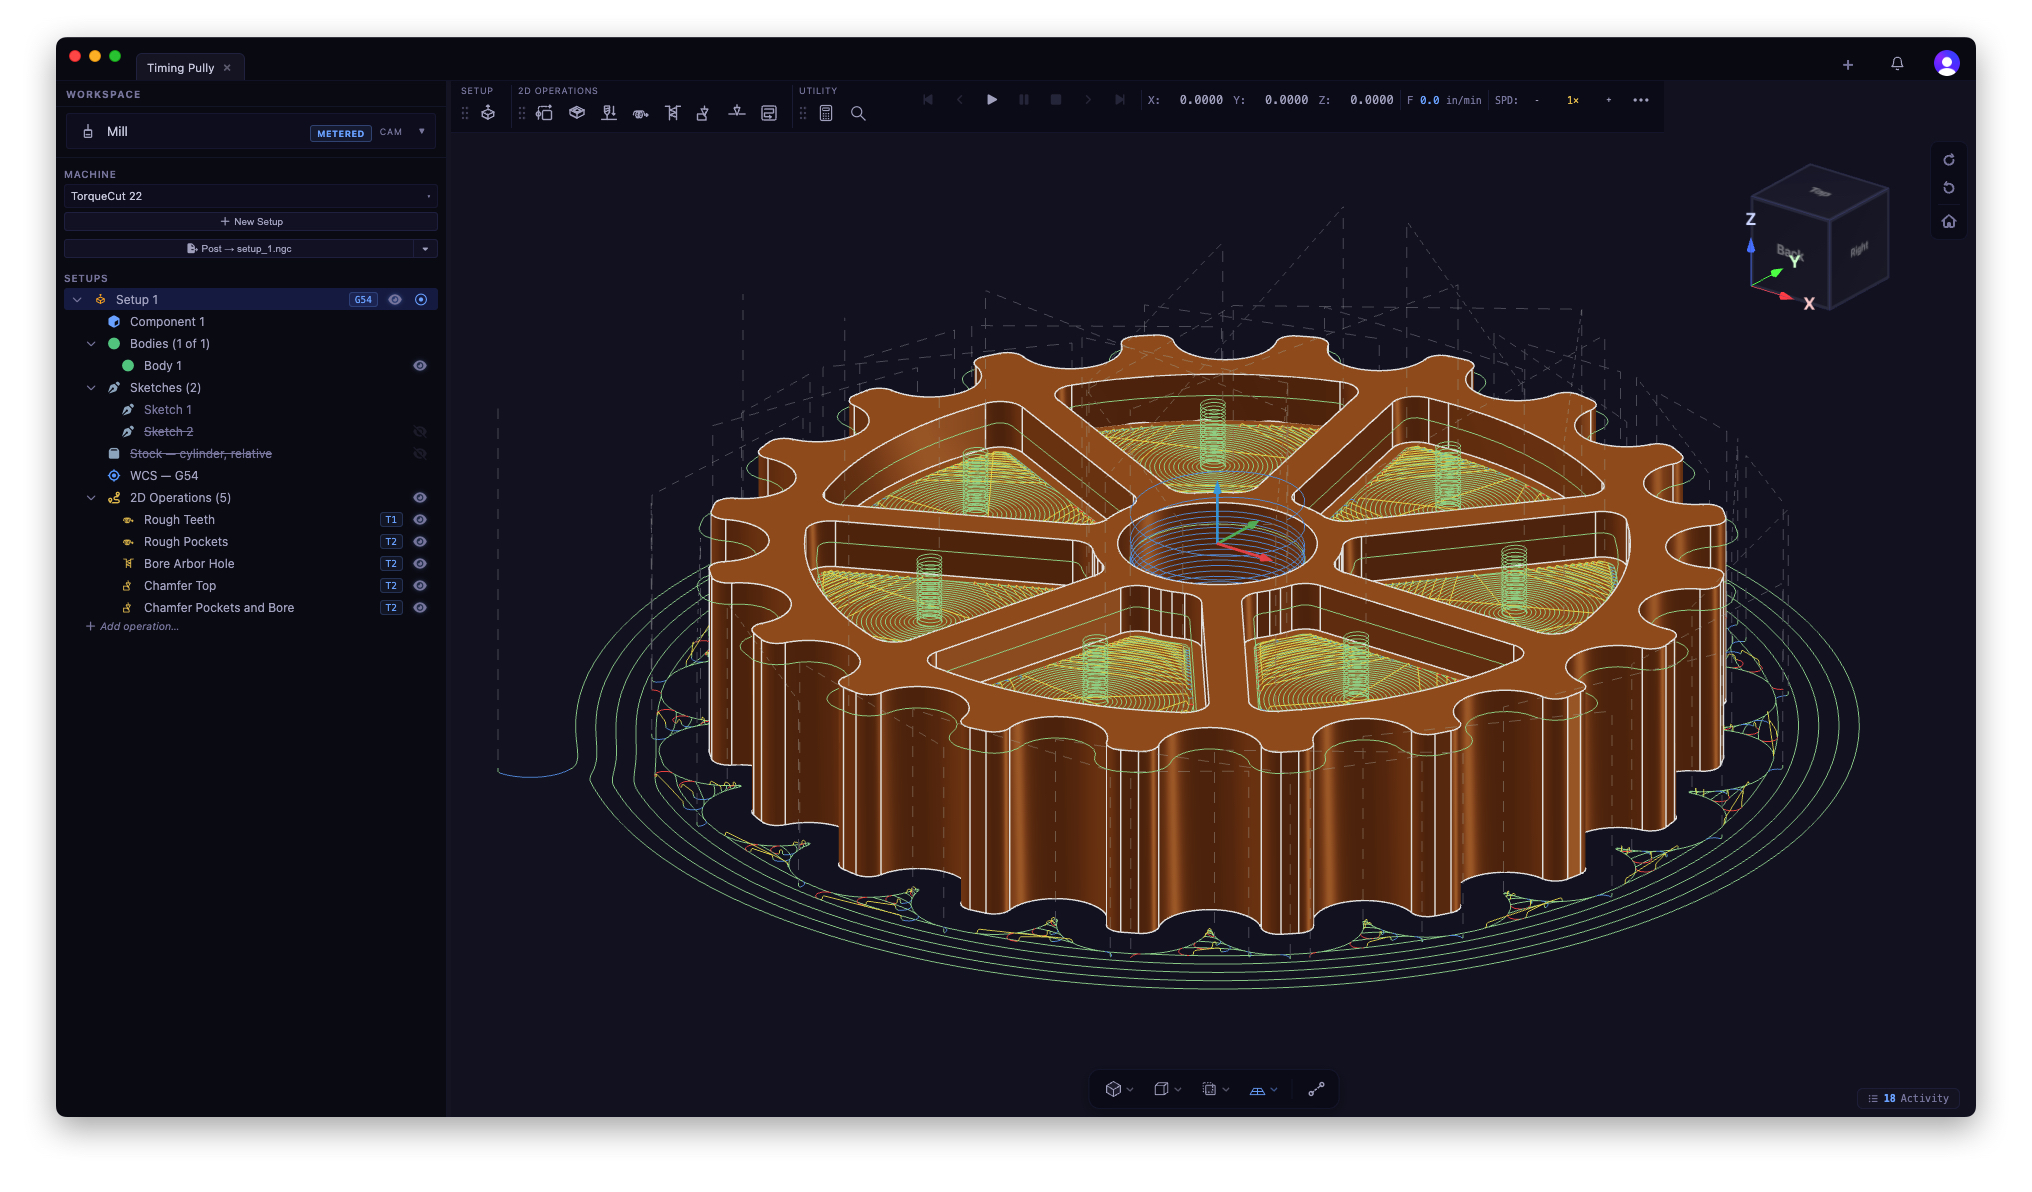Click the Utility toolbar drag handle
The height and width of the screenshot is (1192, 2032).
tap(803, 113)
